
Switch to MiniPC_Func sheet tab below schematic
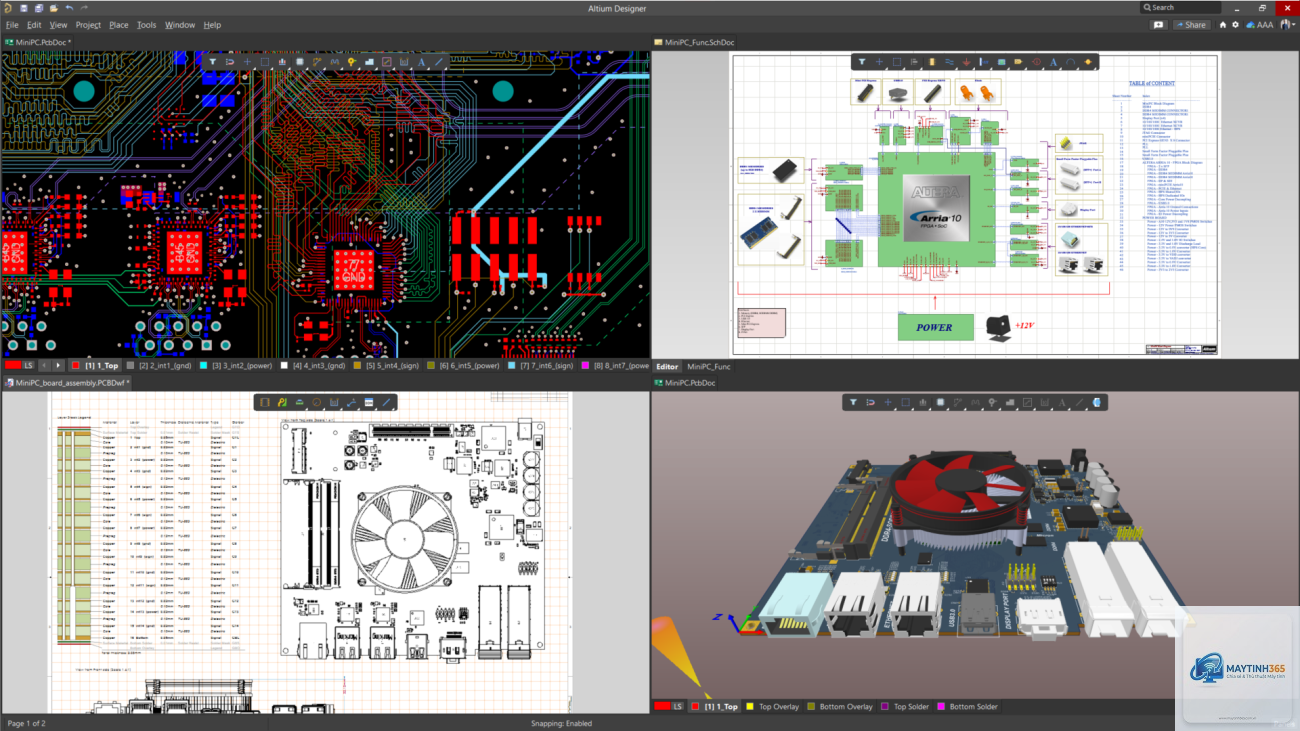(x=709, y=367)
